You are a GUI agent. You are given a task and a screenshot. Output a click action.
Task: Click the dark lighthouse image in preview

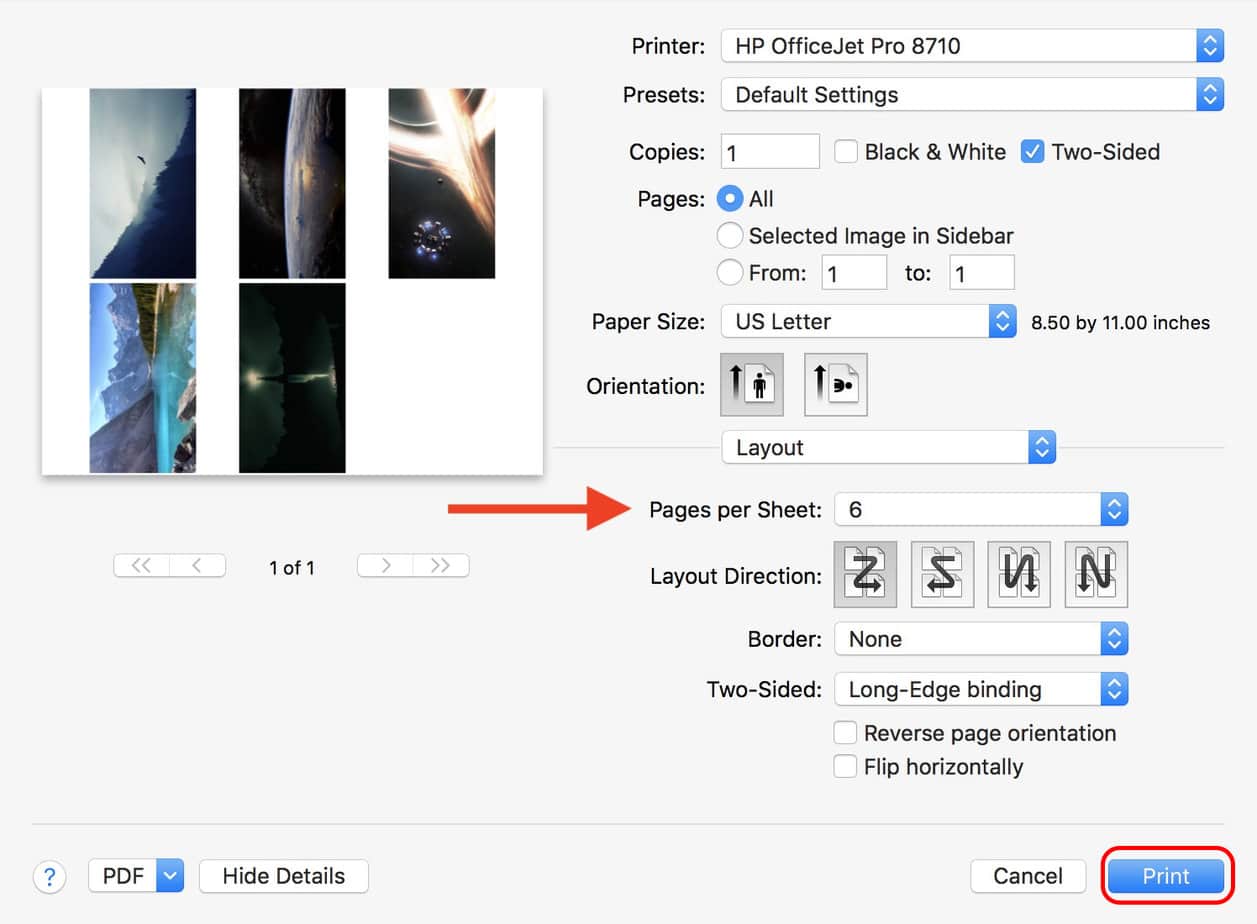click(x=292, y=378)
